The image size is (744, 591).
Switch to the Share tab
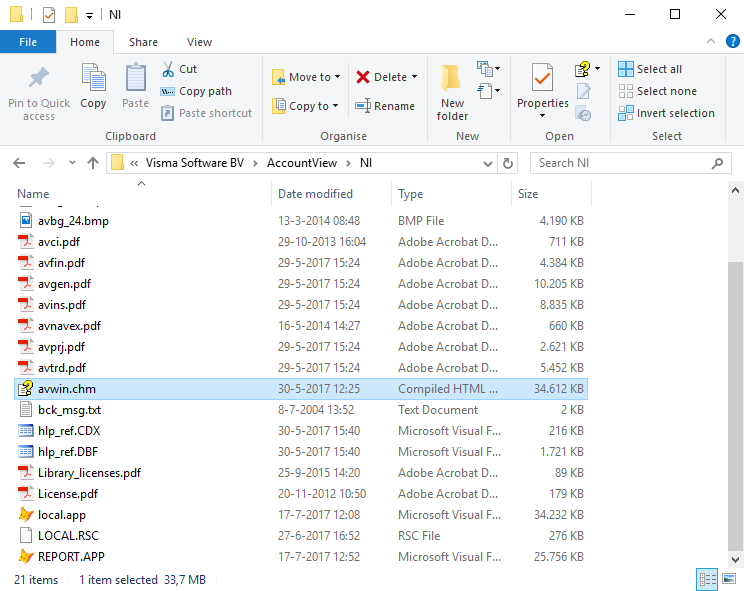click(x=143, y=42)
